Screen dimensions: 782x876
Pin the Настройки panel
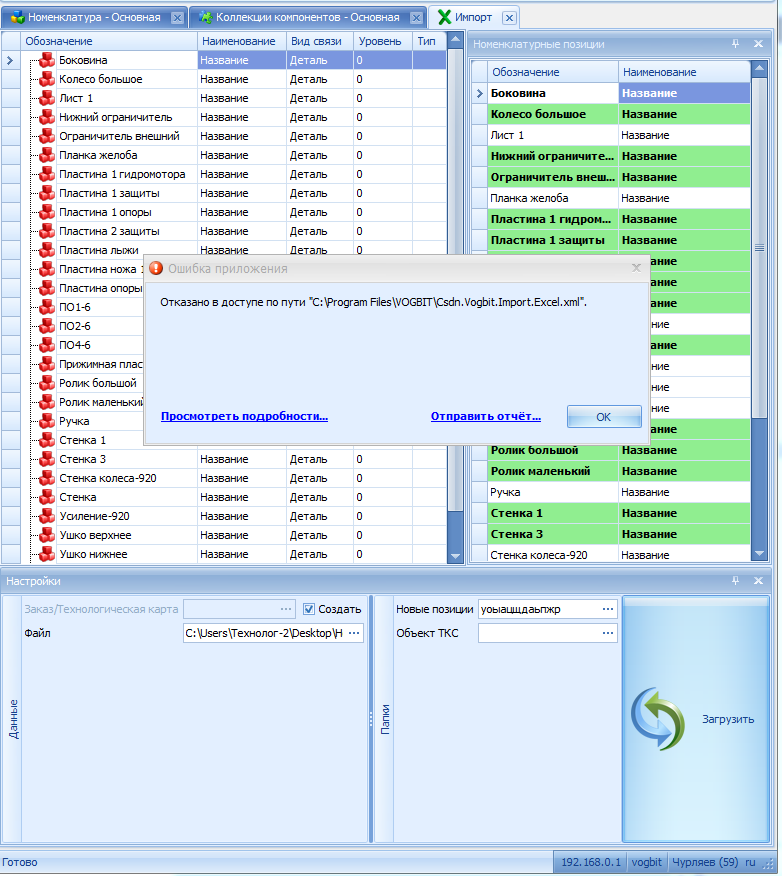pos(735,581)
